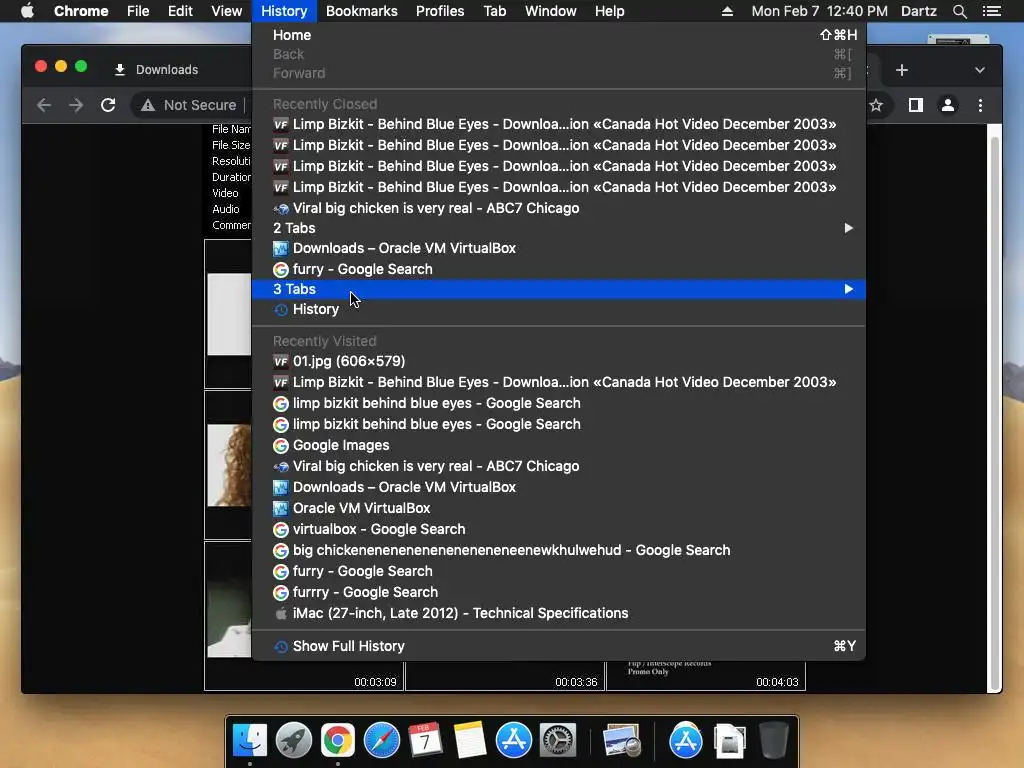Open the Bookmarks menu
This screenshot has height=768, width=1024.
[x=361, y=11]
